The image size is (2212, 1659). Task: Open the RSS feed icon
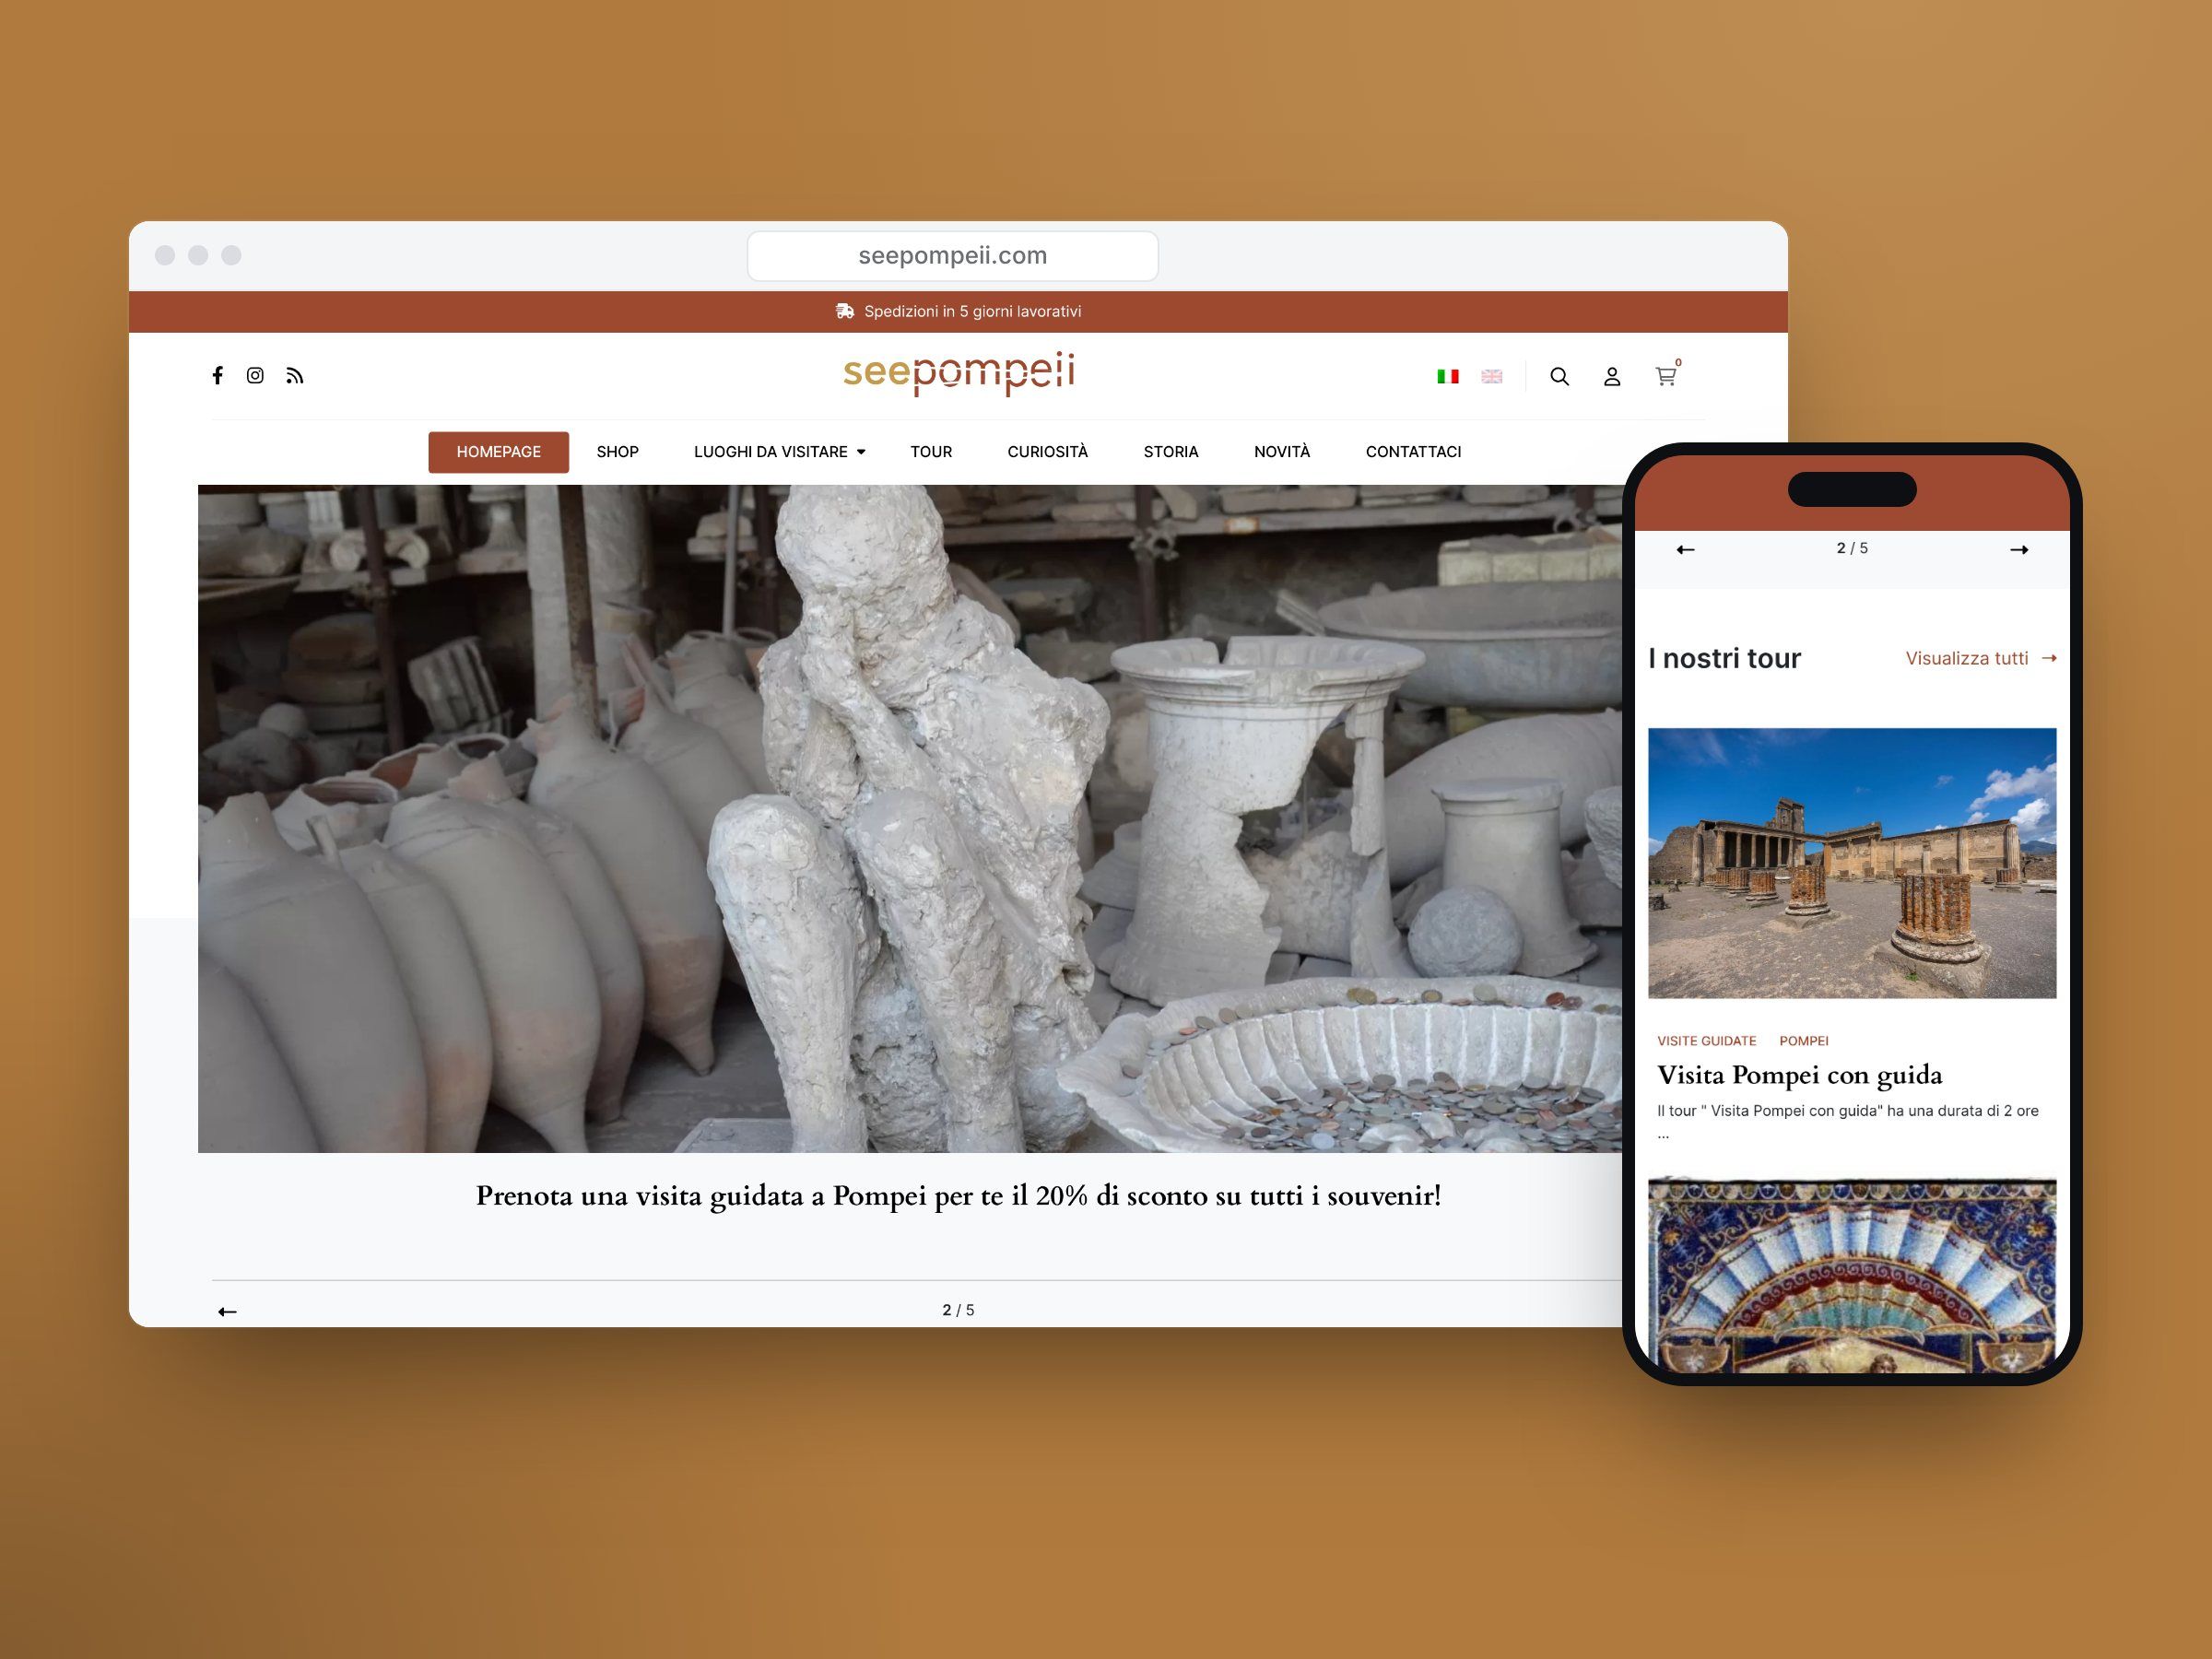(294, 376)
